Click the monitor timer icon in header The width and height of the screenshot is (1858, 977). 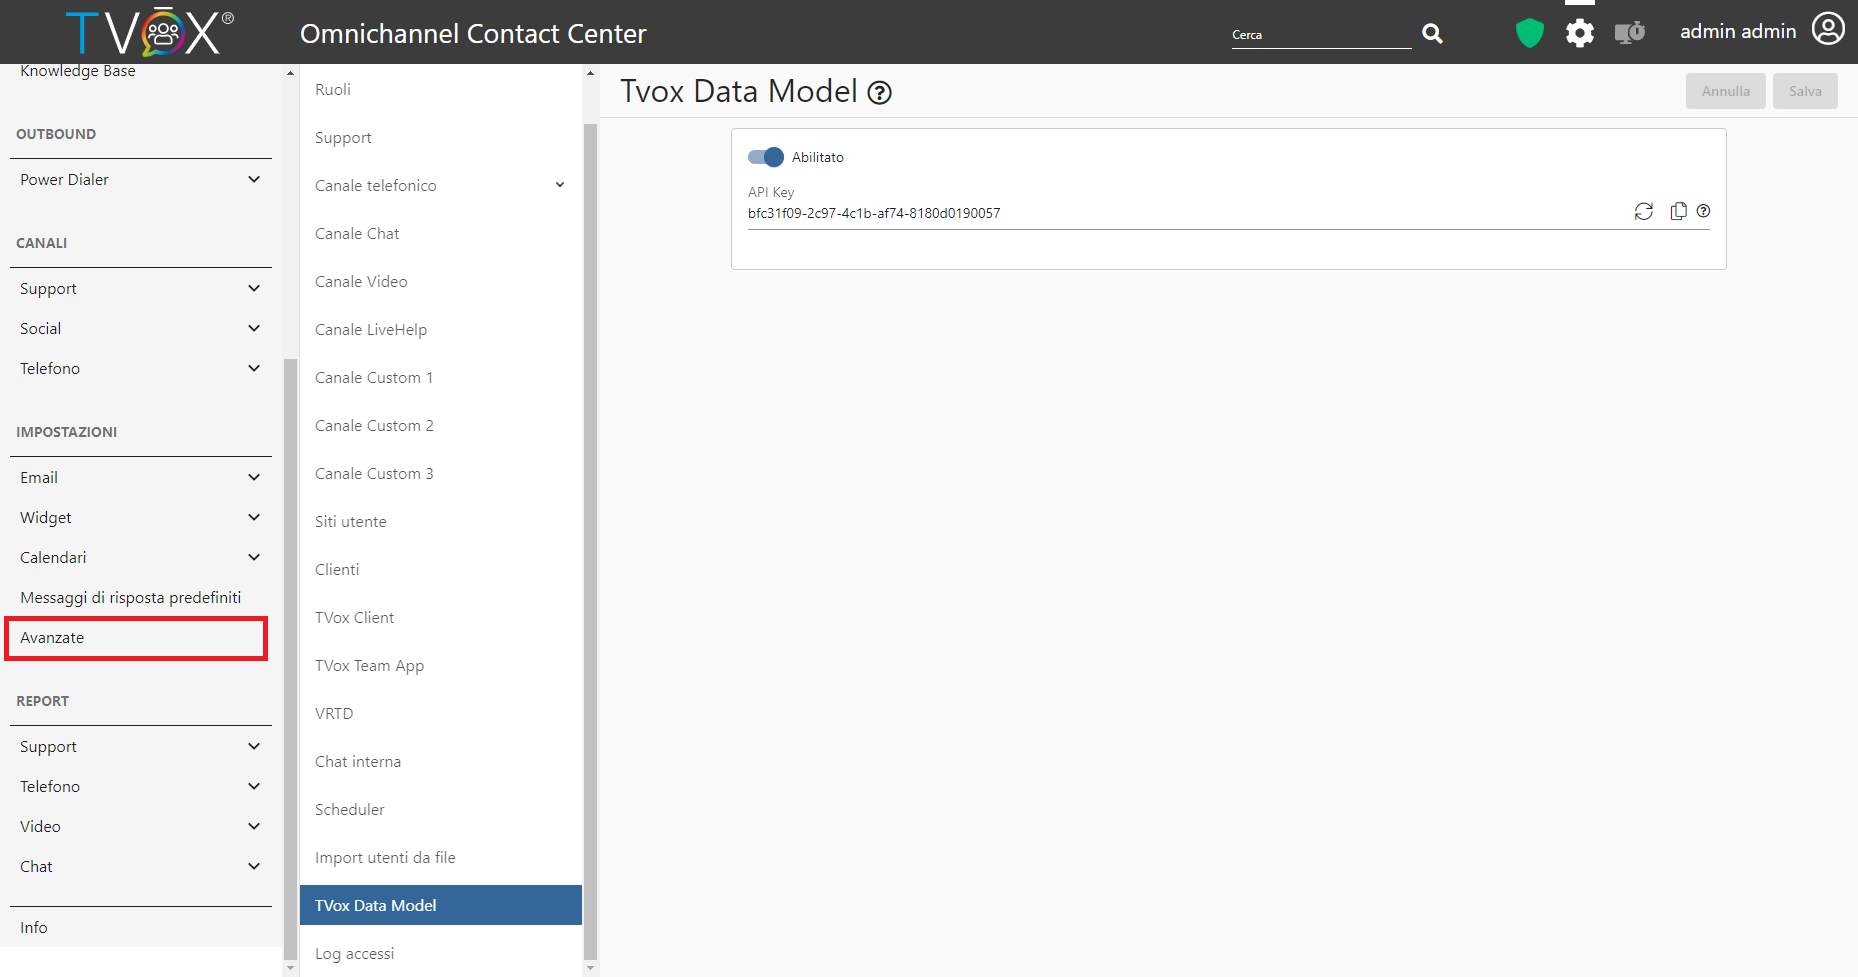pos(1630,33)
